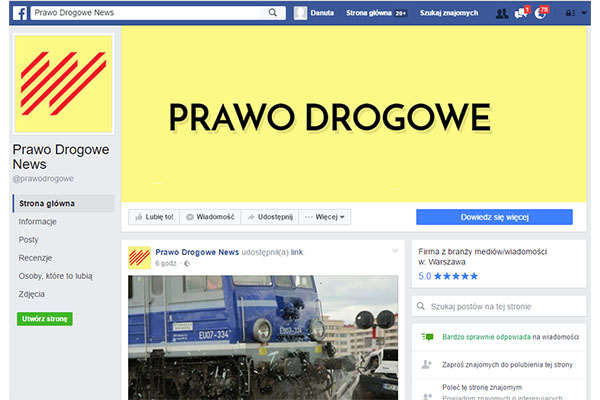Viewport: 600px width, 400px height.
Task: Open Posty tab in sidebar
Action: tap(28, 240)
